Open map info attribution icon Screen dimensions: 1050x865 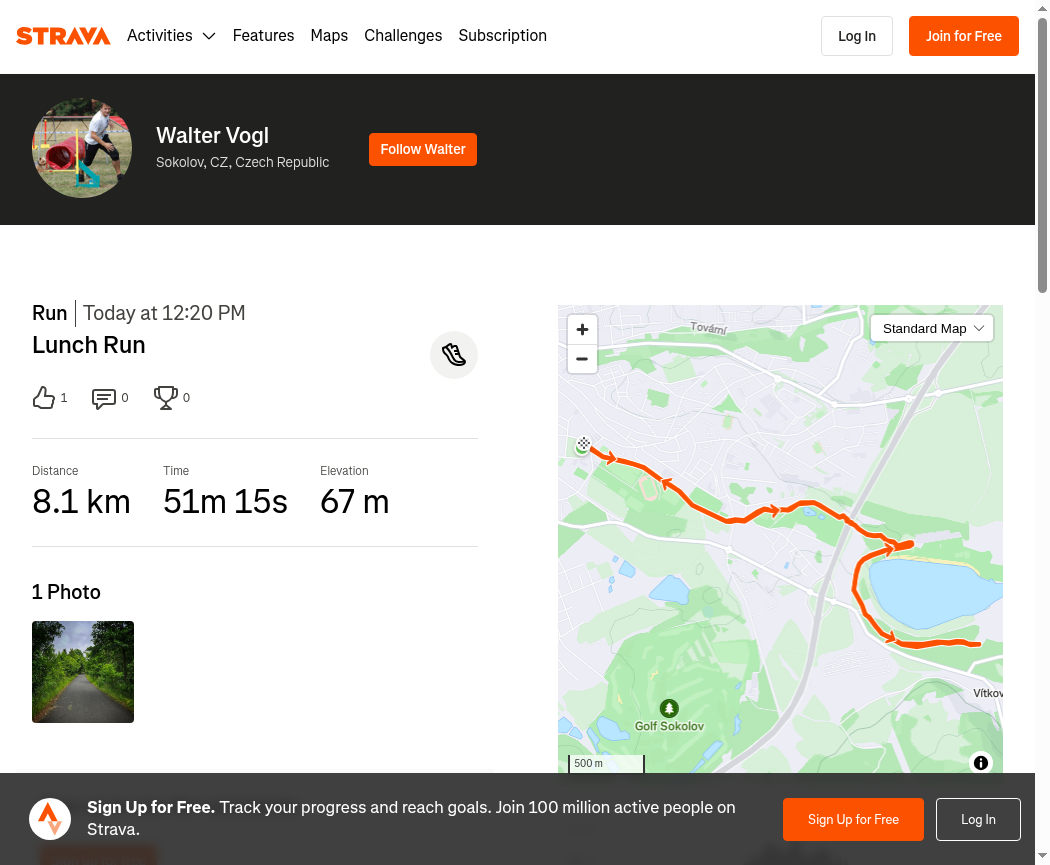(x=981, y=763)
